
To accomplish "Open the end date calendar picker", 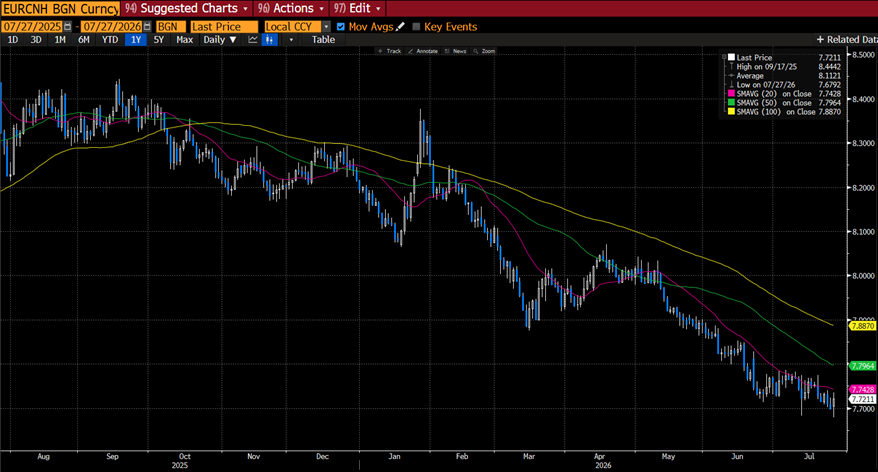I will 147,26.
